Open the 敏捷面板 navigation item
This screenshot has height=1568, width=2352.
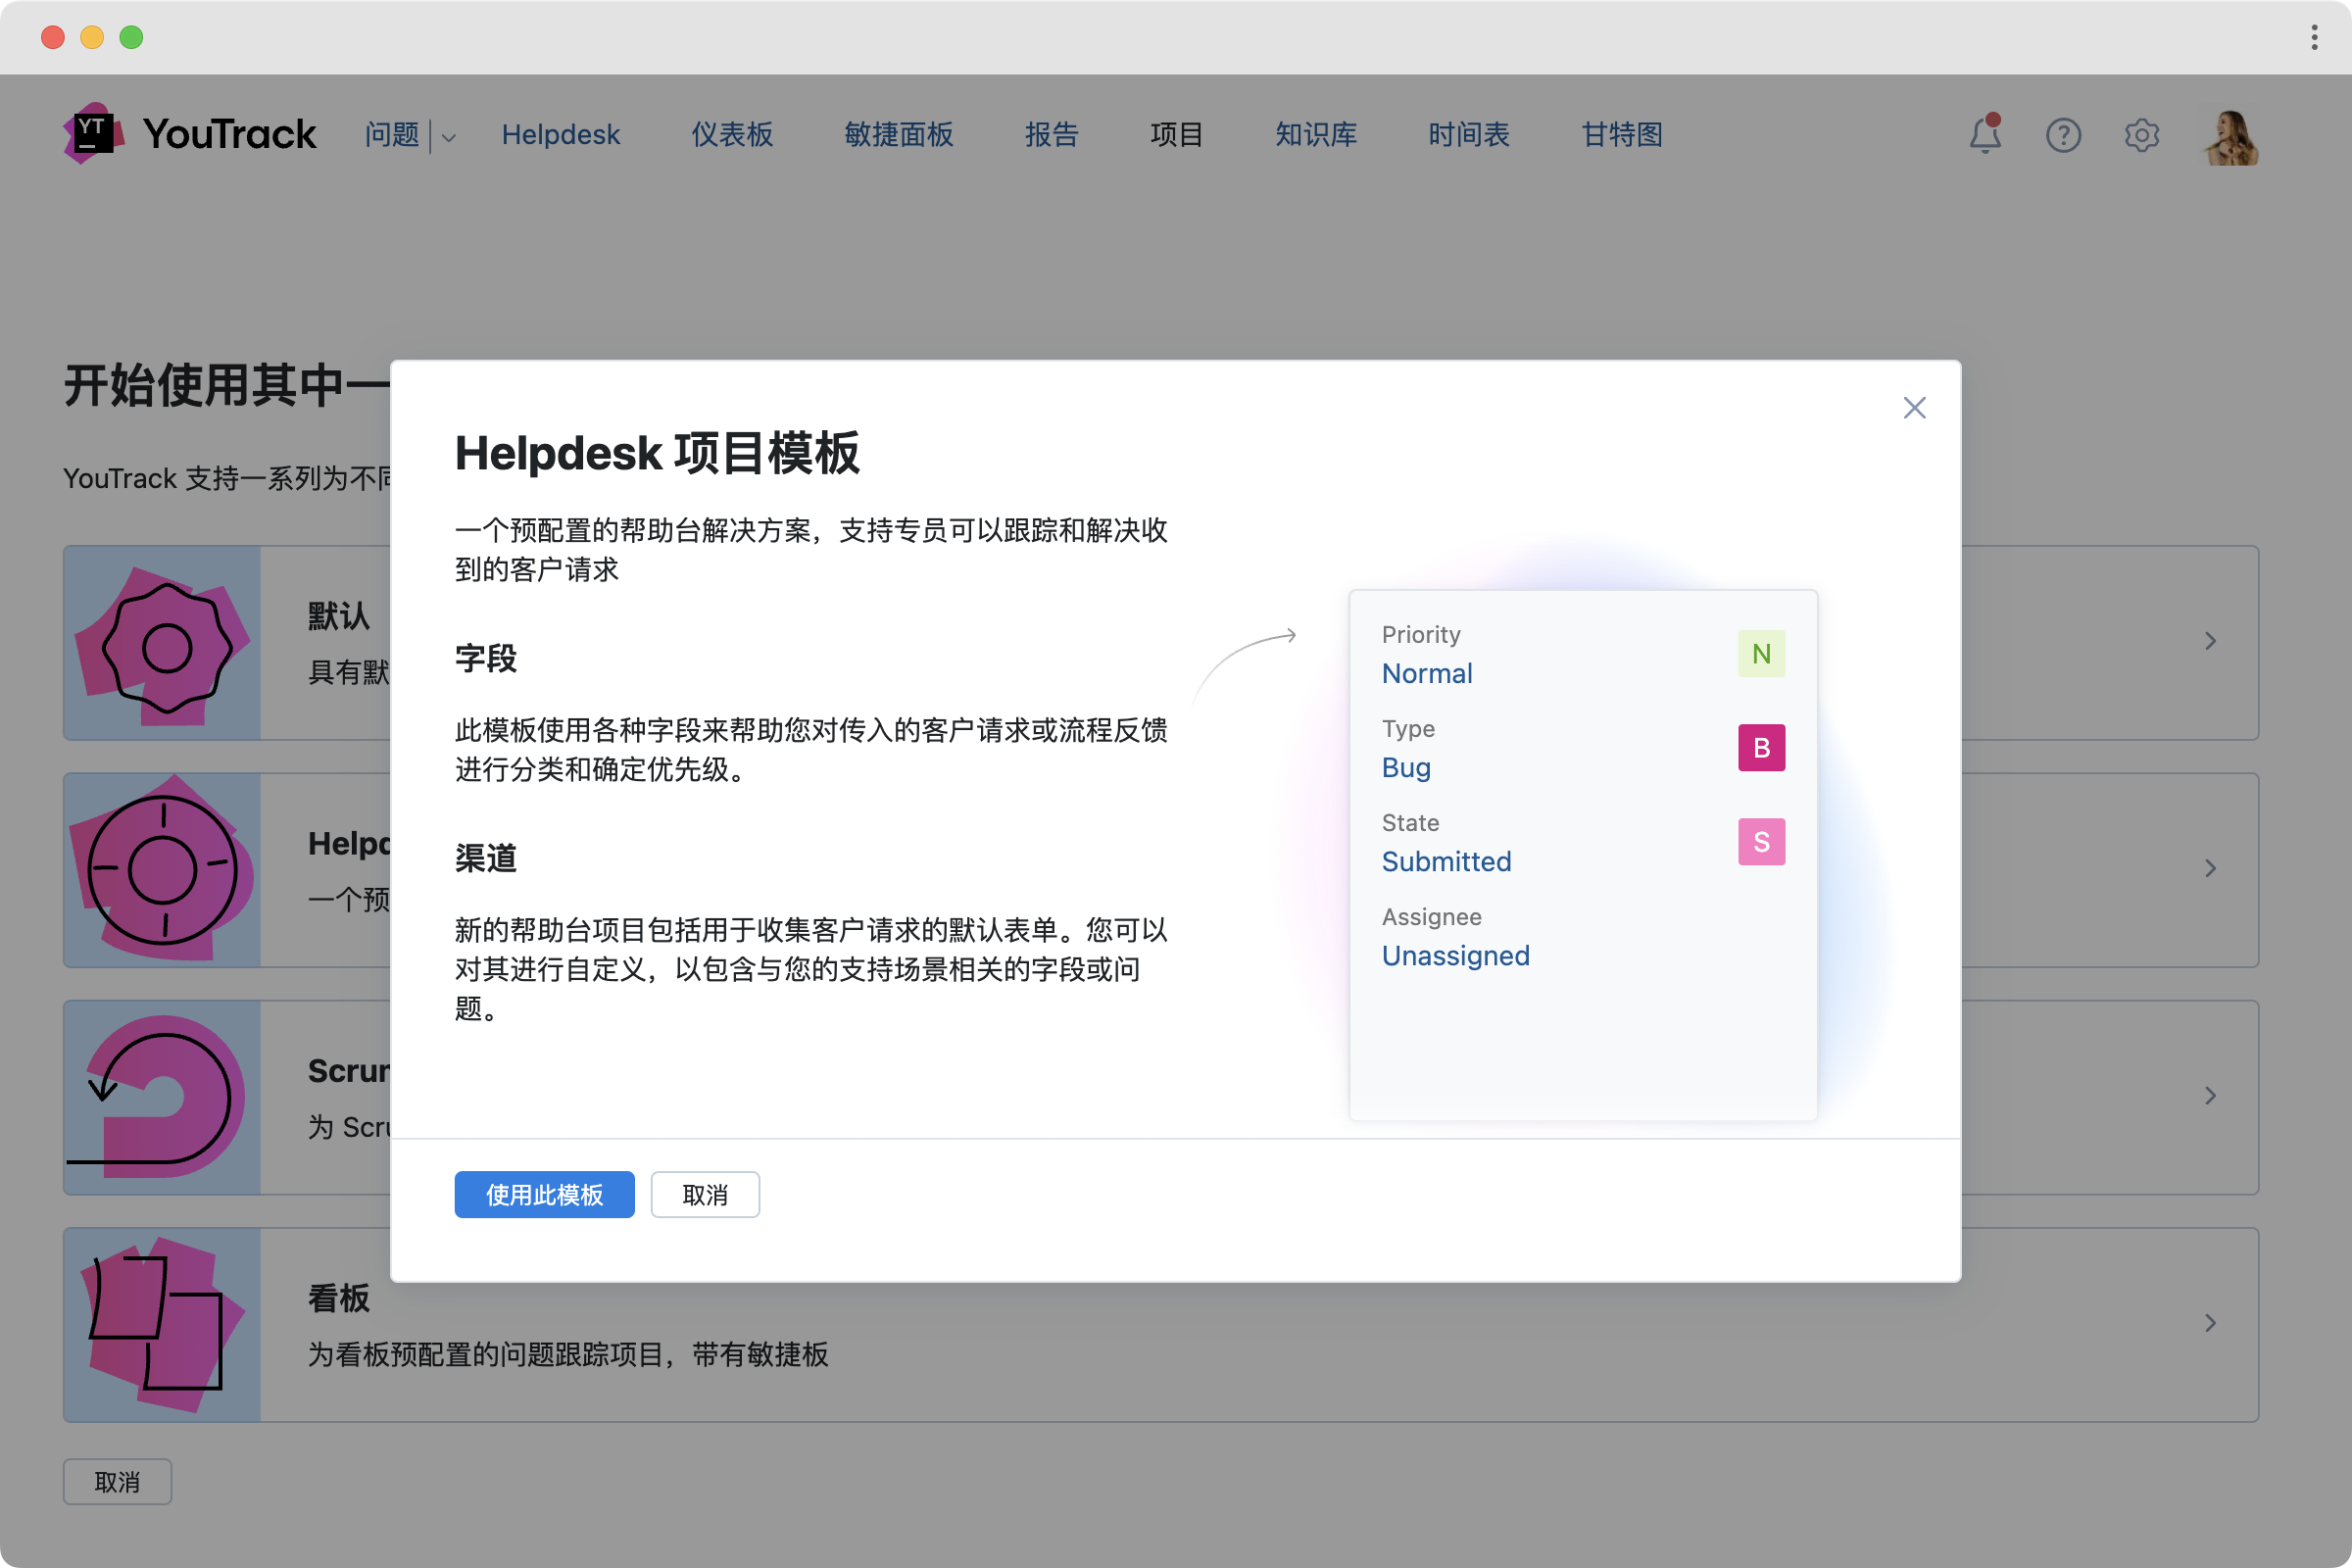(897, 134)
